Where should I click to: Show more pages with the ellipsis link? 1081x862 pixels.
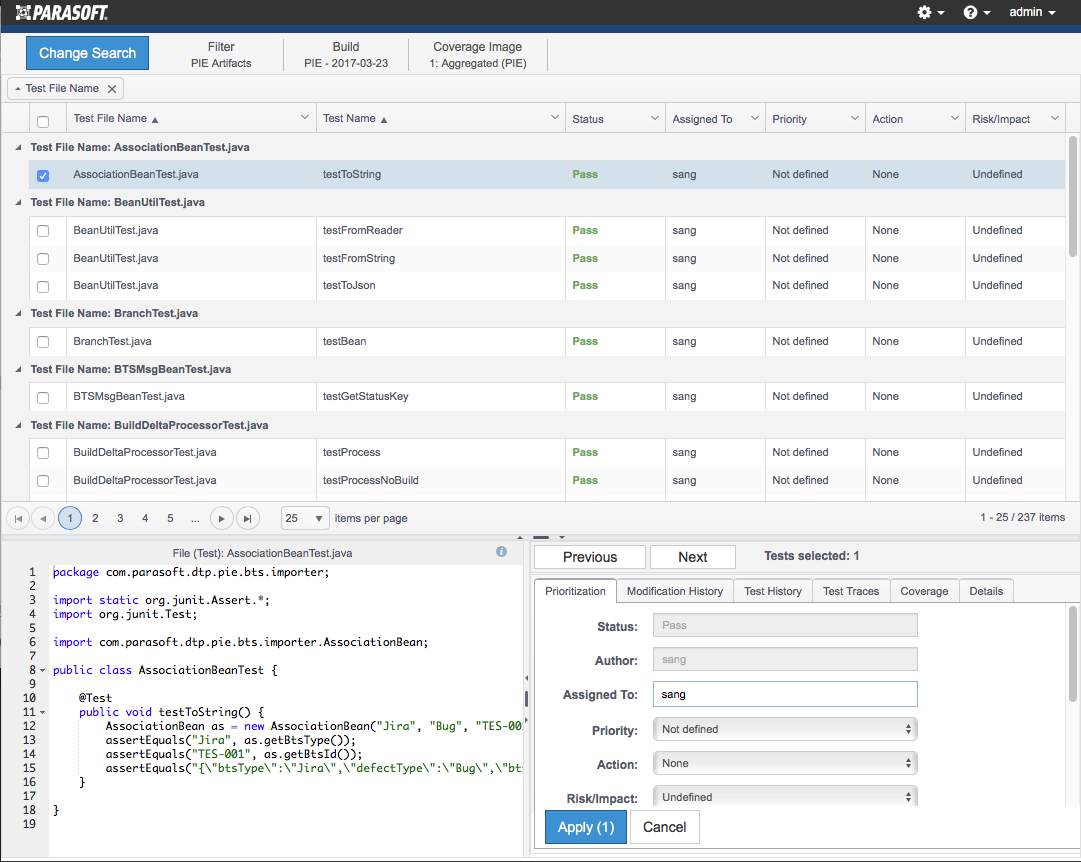pyautogui.click(x=196, y=518)
